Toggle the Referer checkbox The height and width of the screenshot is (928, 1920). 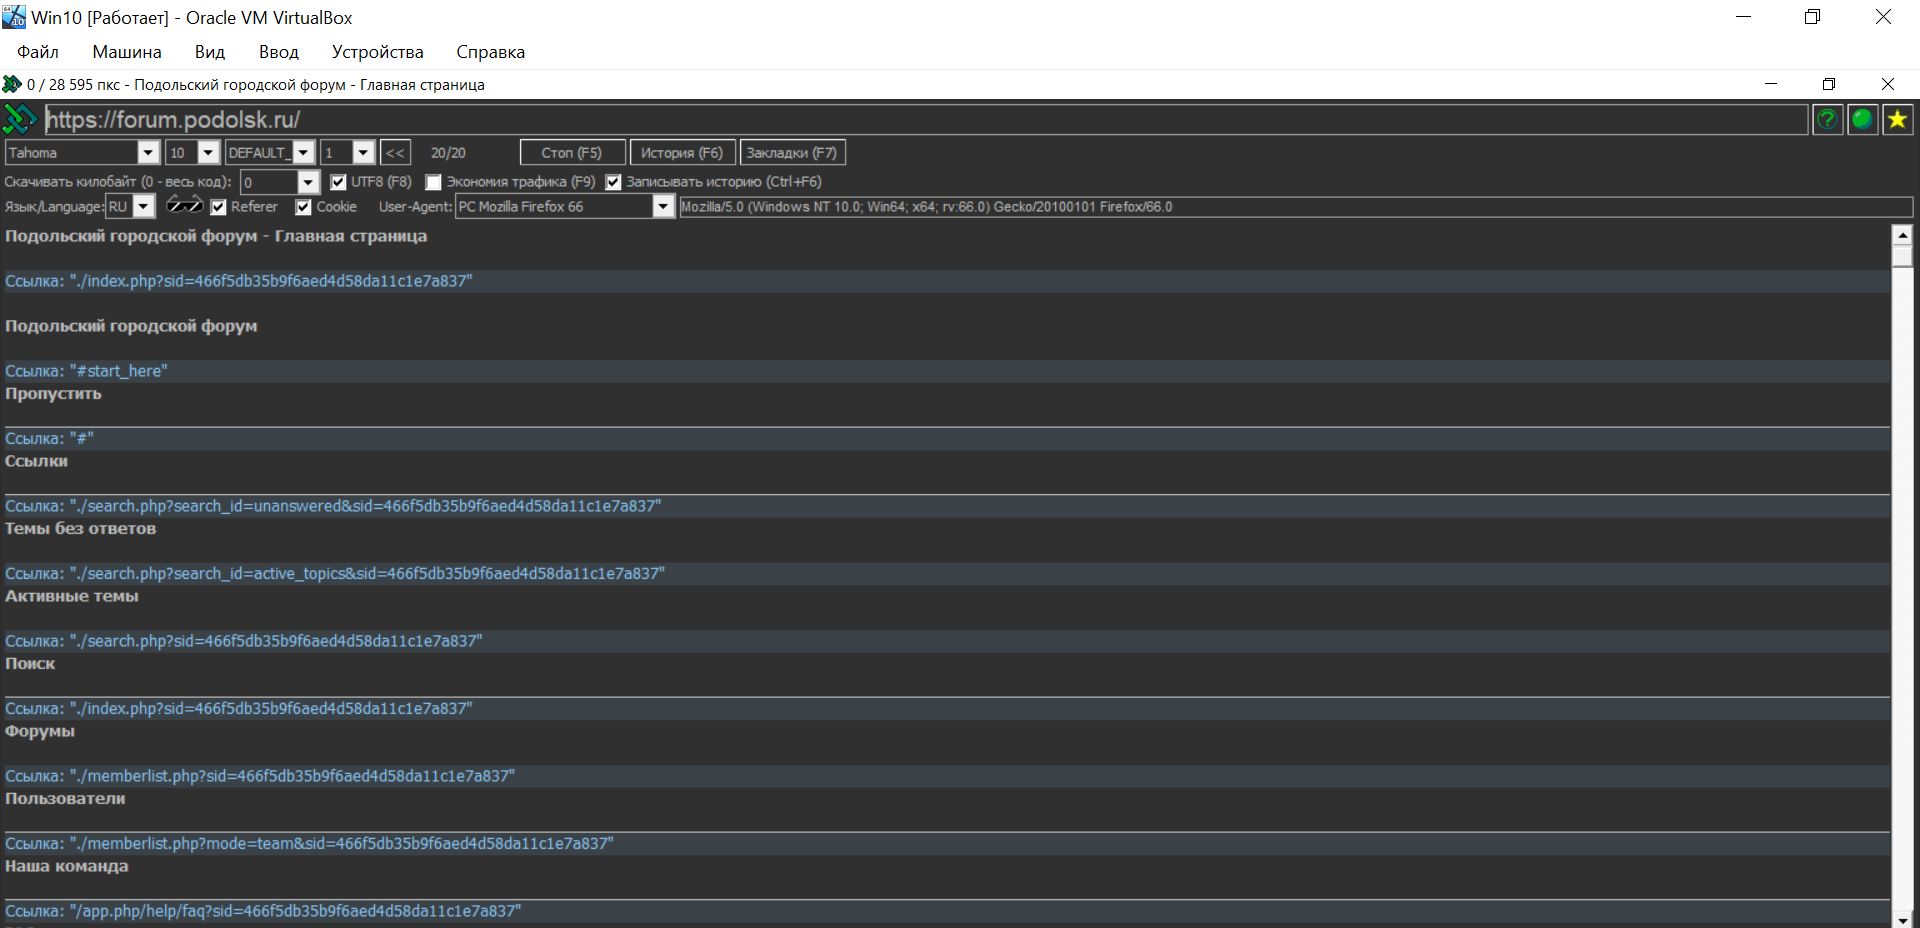[218, 207]
